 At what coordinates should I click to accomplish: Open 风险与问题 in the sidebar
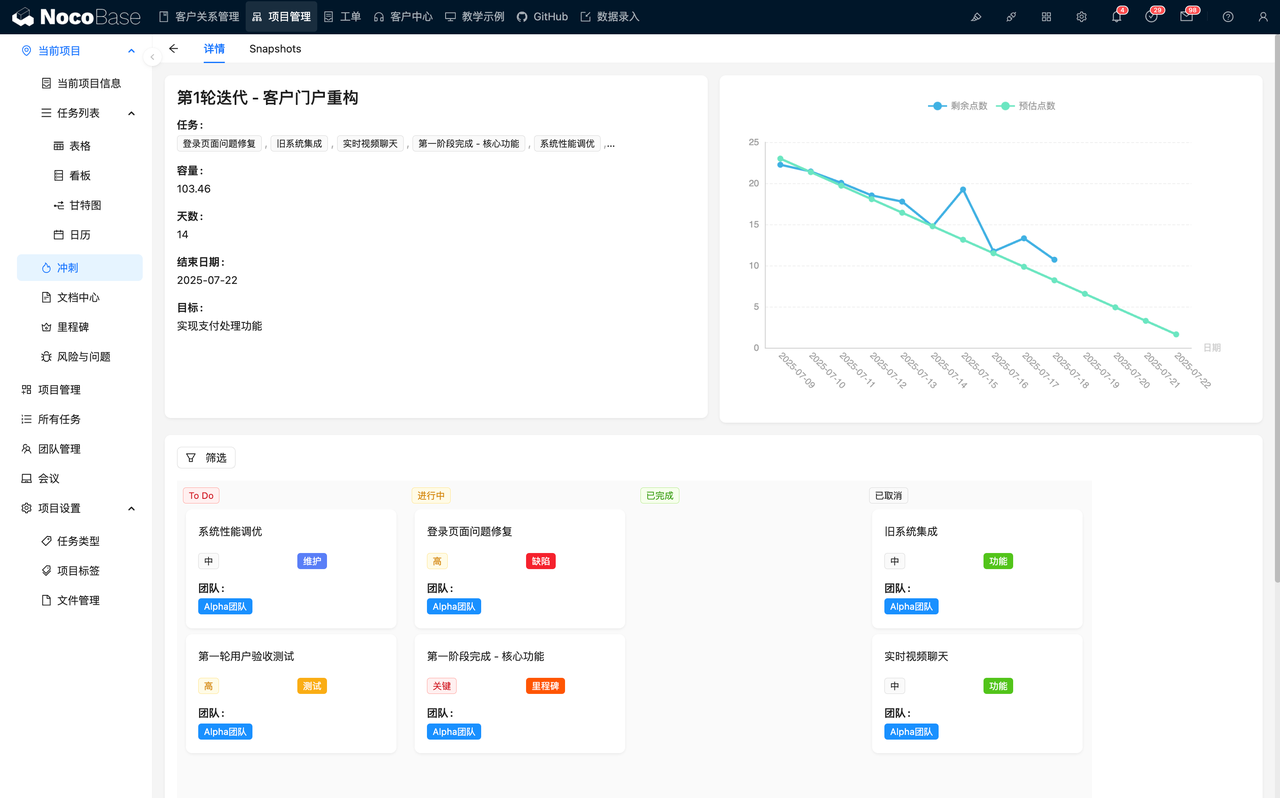coord(80,357)
